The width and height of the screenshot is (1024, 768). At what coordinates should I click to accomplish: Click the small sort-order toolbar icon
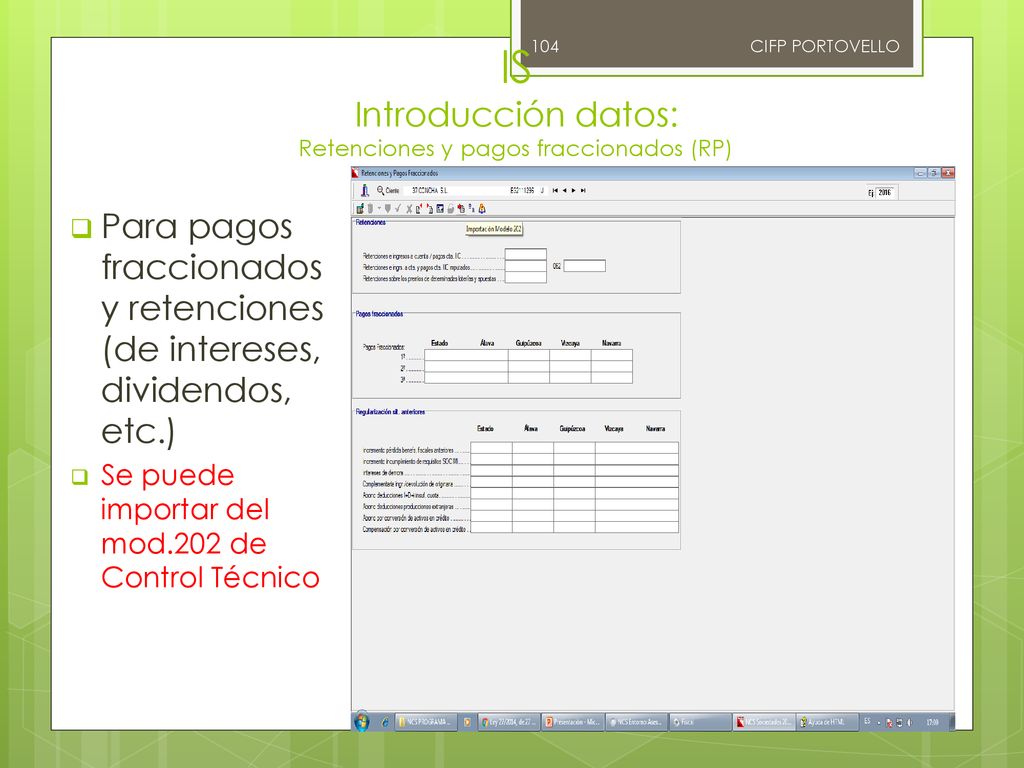pyautogui.click(x=472, y=208)
